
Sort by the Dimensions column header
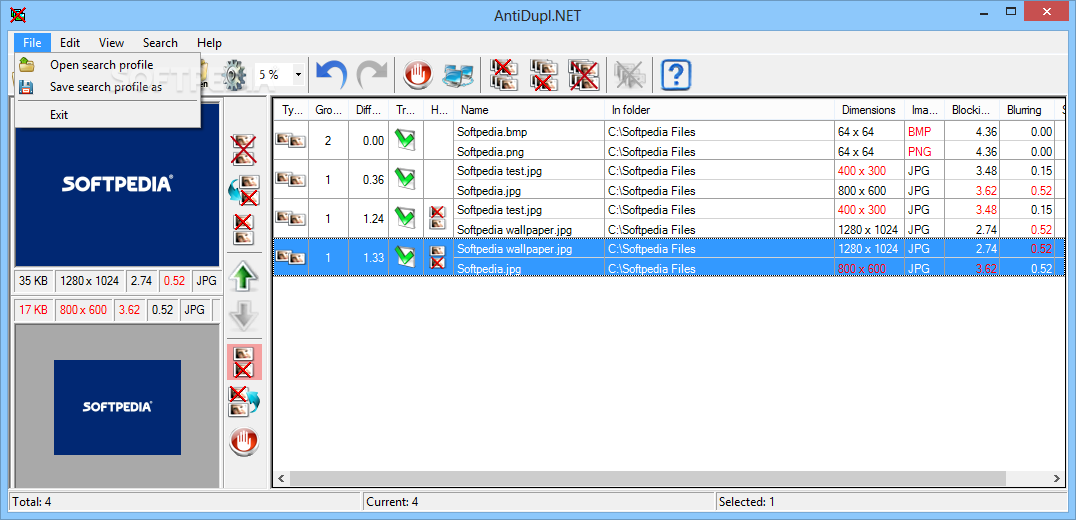click(870, 110)
